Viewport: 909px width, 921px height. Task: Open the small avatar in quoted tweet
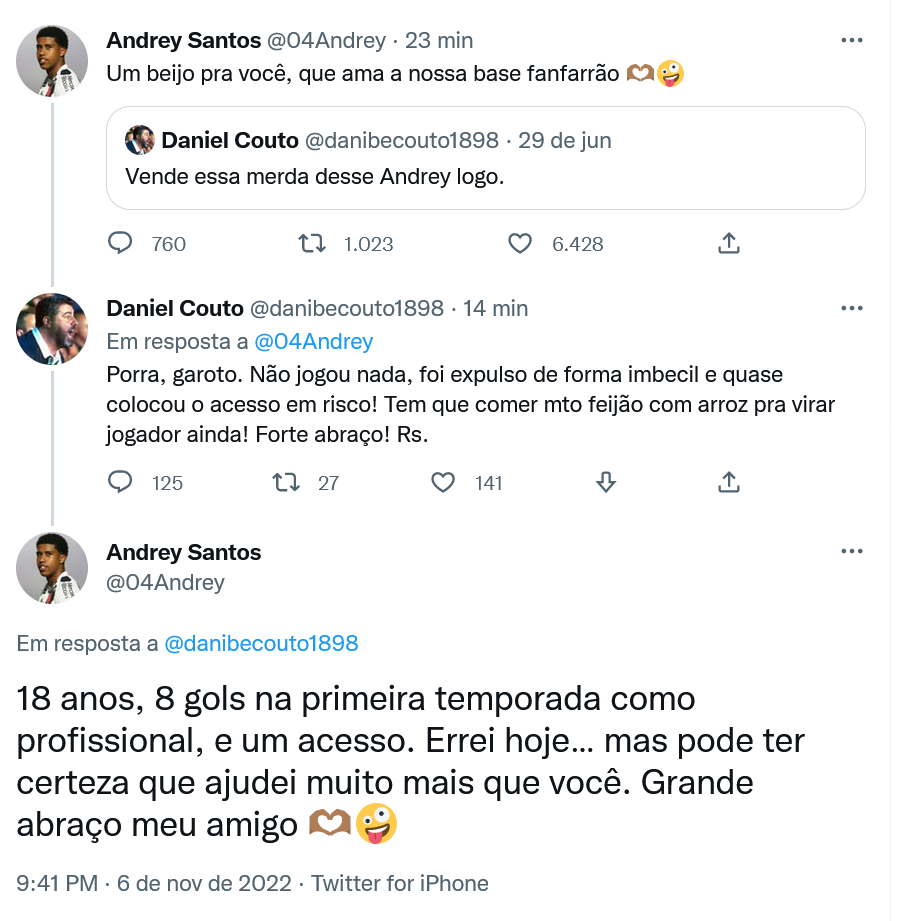(x=139, y=140)
